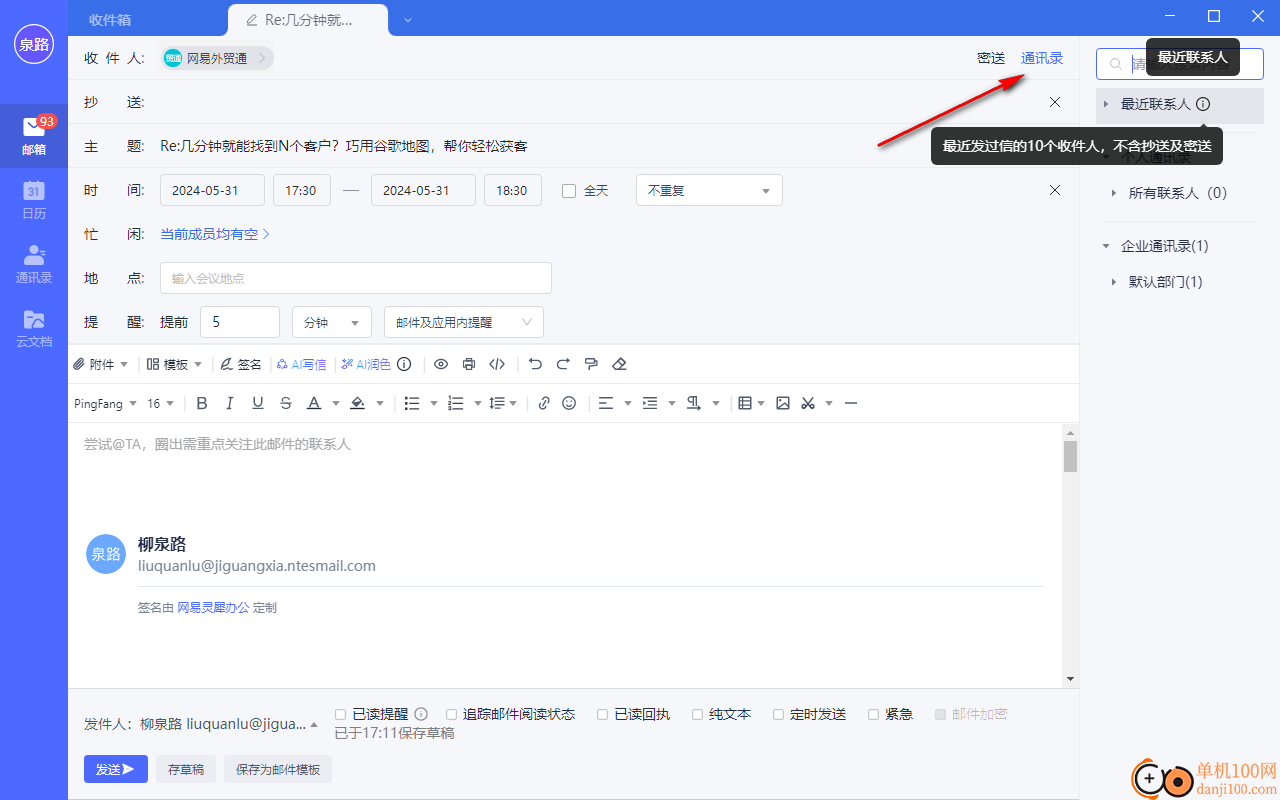1280x800 pixels.
Task: Toggle underline formatting
Action: coord(258,403)
